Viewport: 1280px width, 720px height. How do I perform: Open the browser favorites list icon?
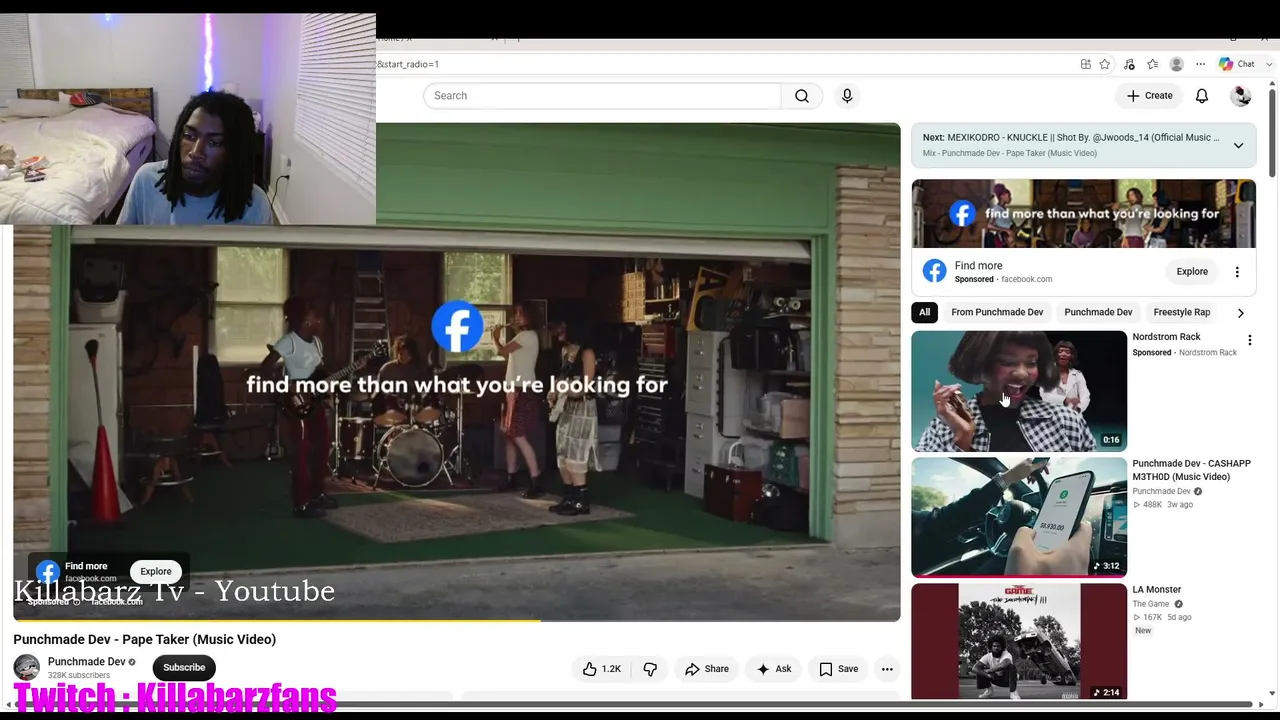tap(1153, 64)
